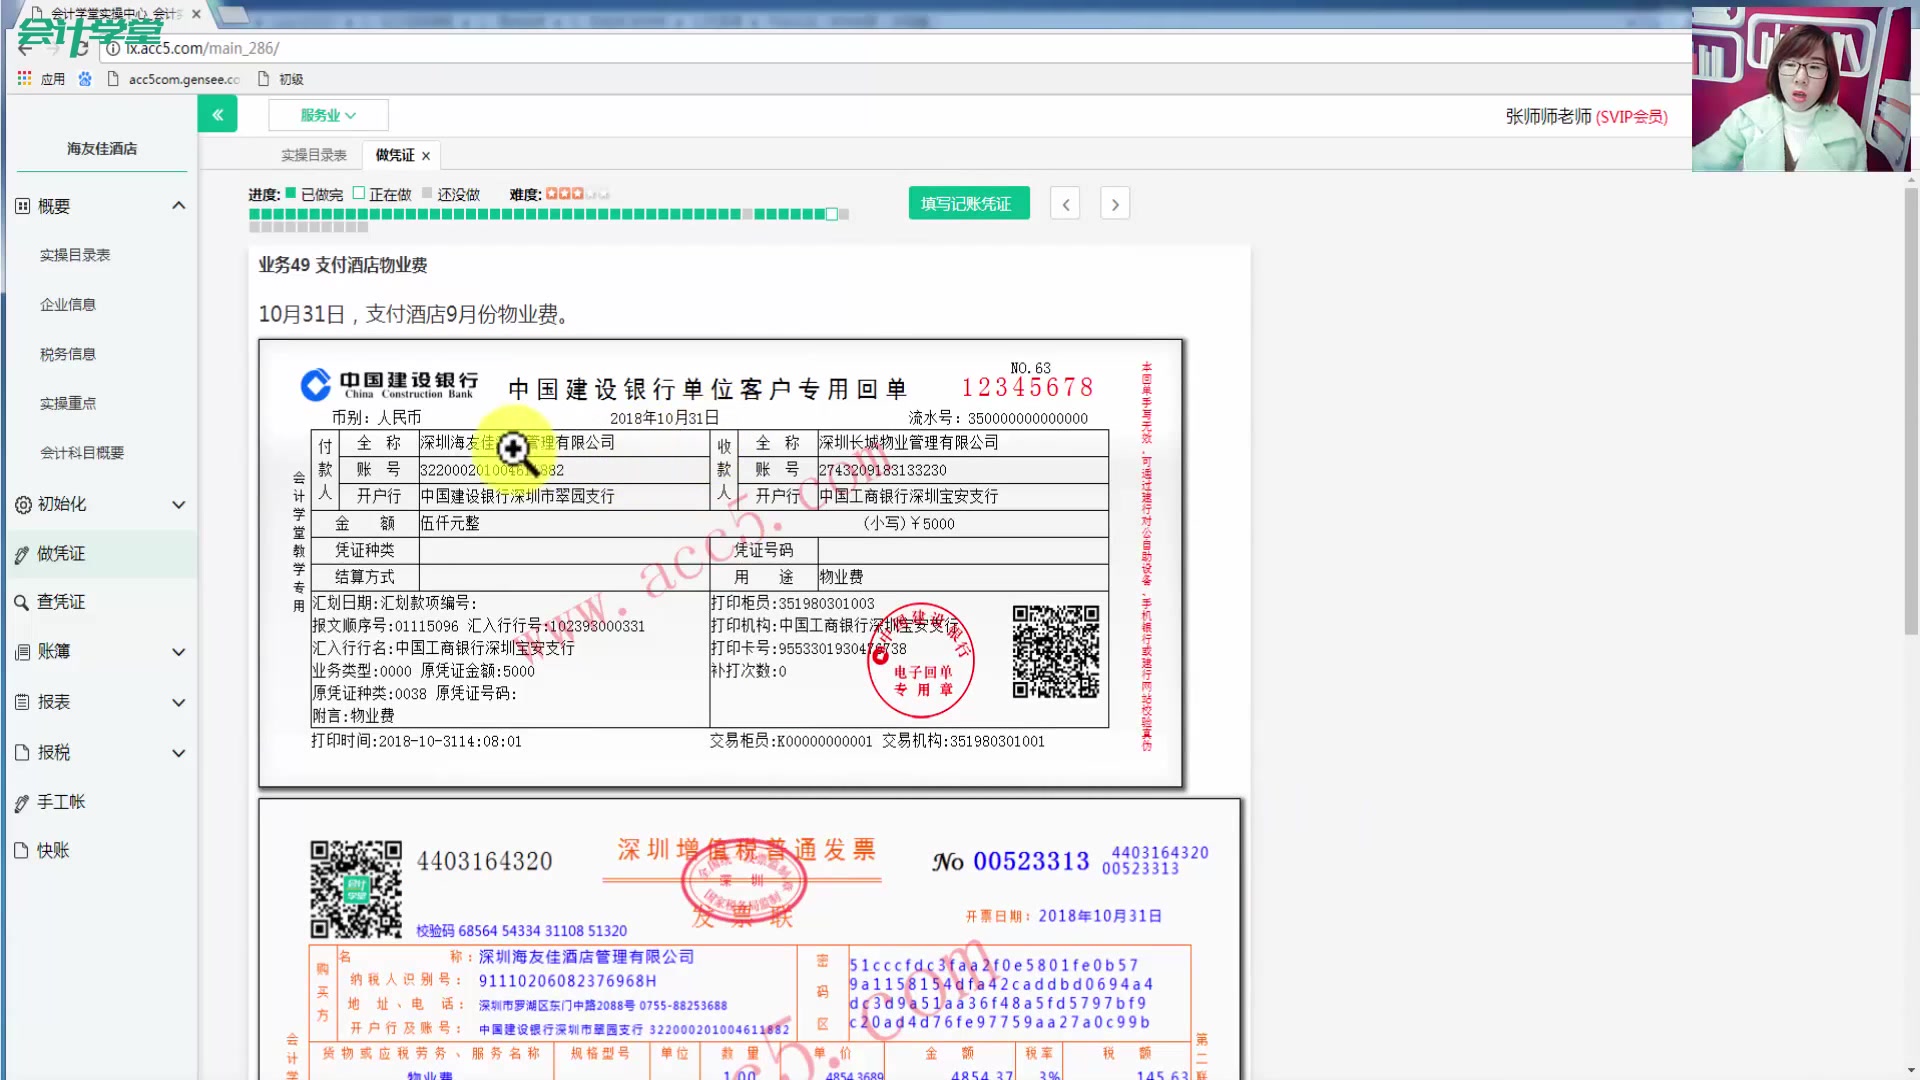
Task: Click the current white square on progress bar
Action: (x=832, y=213)
